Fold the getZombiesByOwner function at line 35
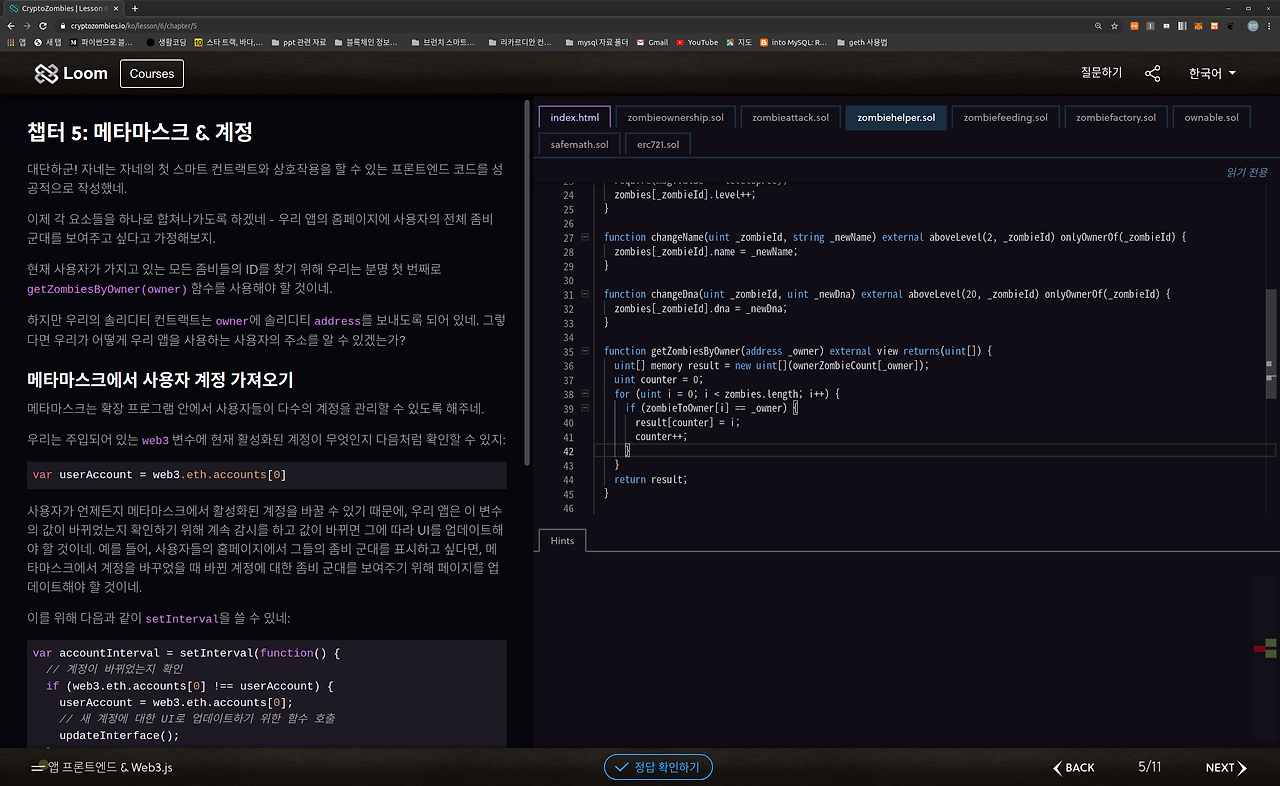The height and width of the screenshot is (786, 1280). tap(584, 352)
